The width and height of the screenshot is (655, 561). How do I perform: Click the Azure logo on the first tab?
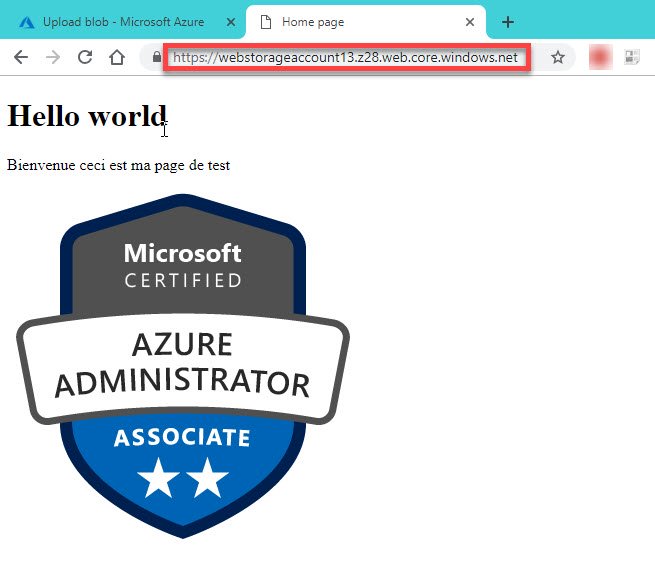point(27,22)
